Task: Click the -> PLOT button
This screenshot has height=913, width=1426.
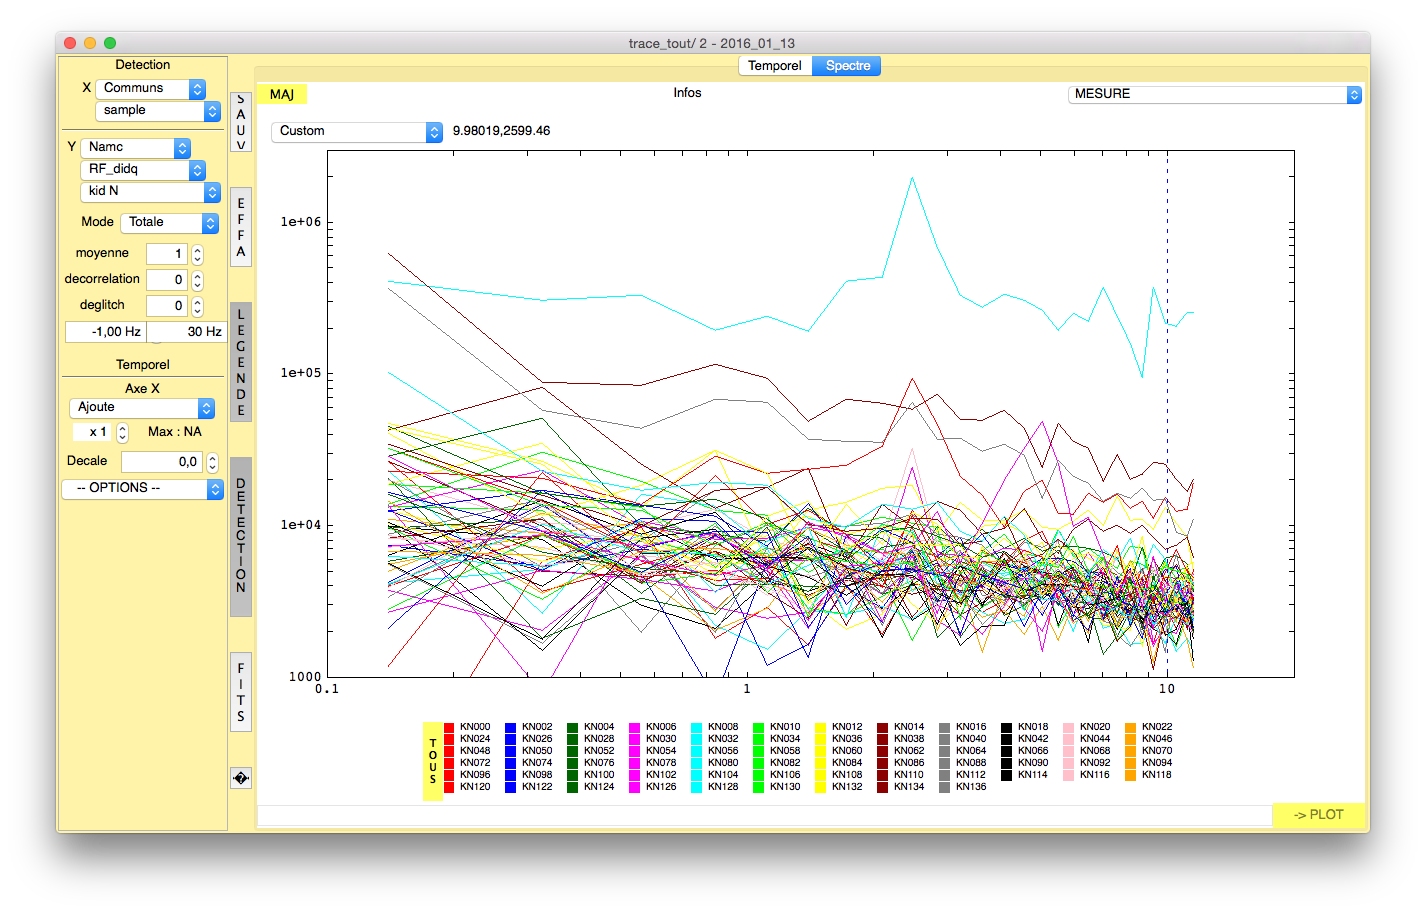Action: click(1318, 815)
